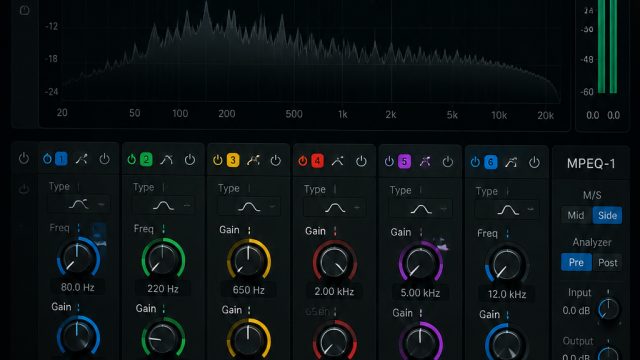Click the 2.00 kHz value field

(x=334, y=291)
